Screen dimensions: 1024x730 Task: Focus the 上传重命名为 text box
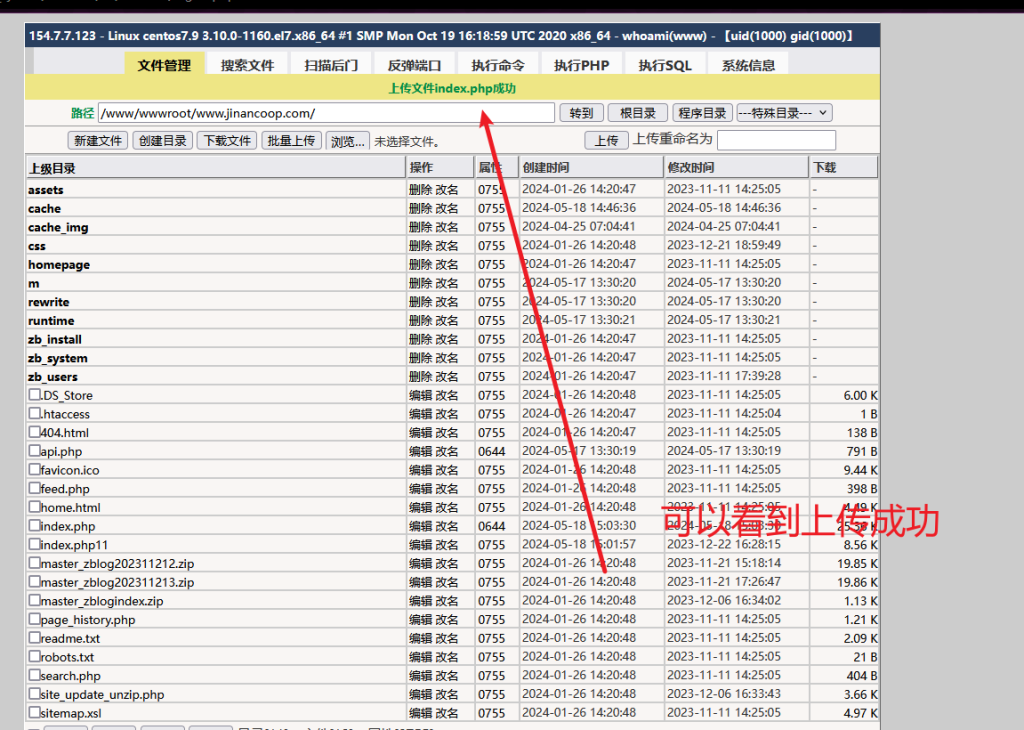(x=776, y=140)
